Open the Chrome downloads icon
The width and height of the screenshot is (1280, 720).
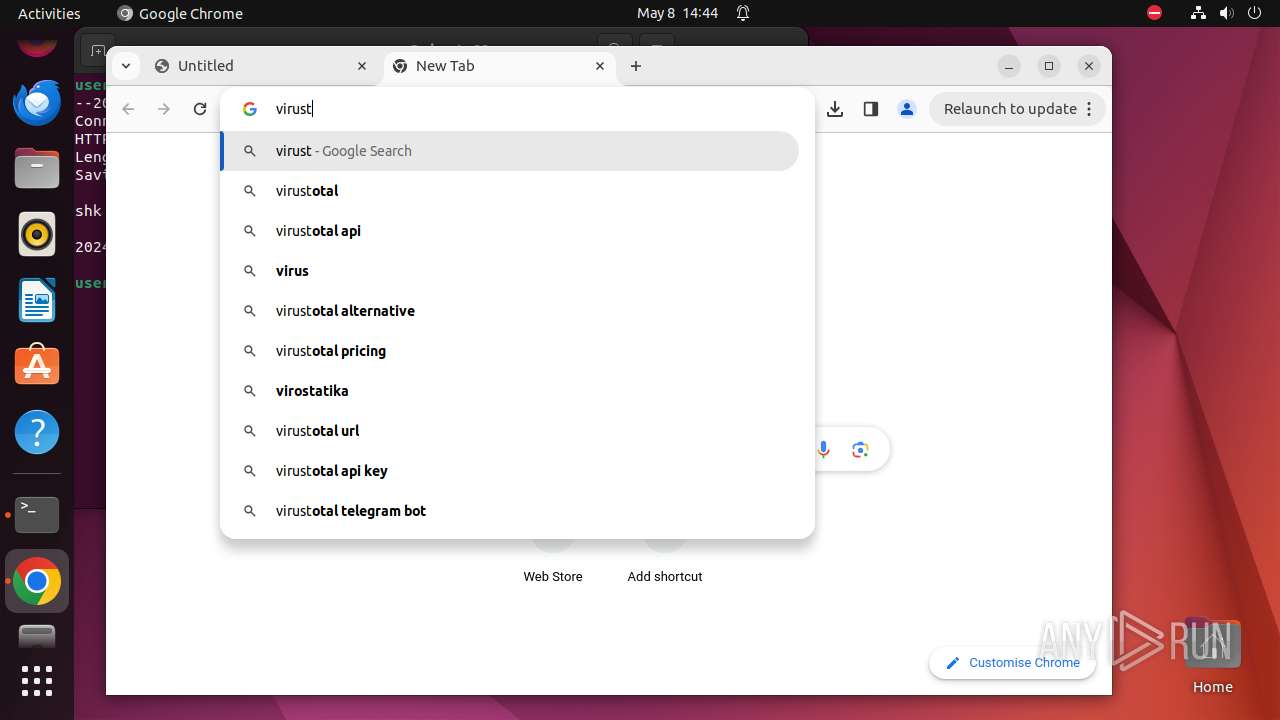835,109
